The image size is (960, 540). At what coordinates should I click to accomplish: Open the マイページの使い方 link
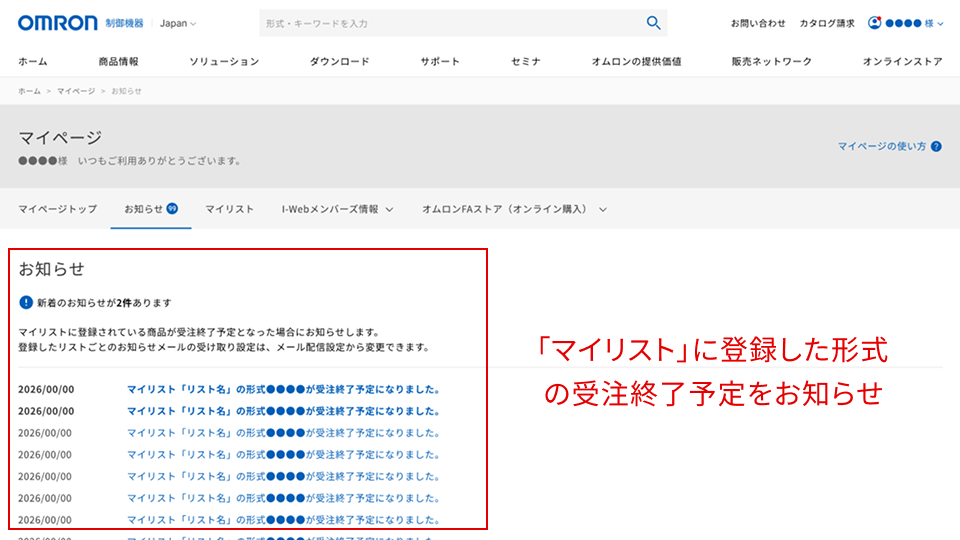click(882, 146)
